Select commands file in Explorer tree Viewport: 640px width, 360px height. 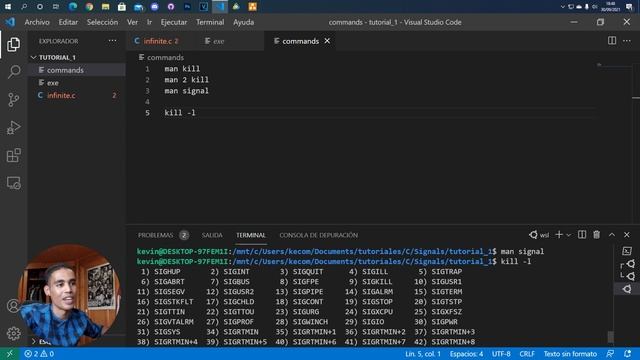coord(77,70)
